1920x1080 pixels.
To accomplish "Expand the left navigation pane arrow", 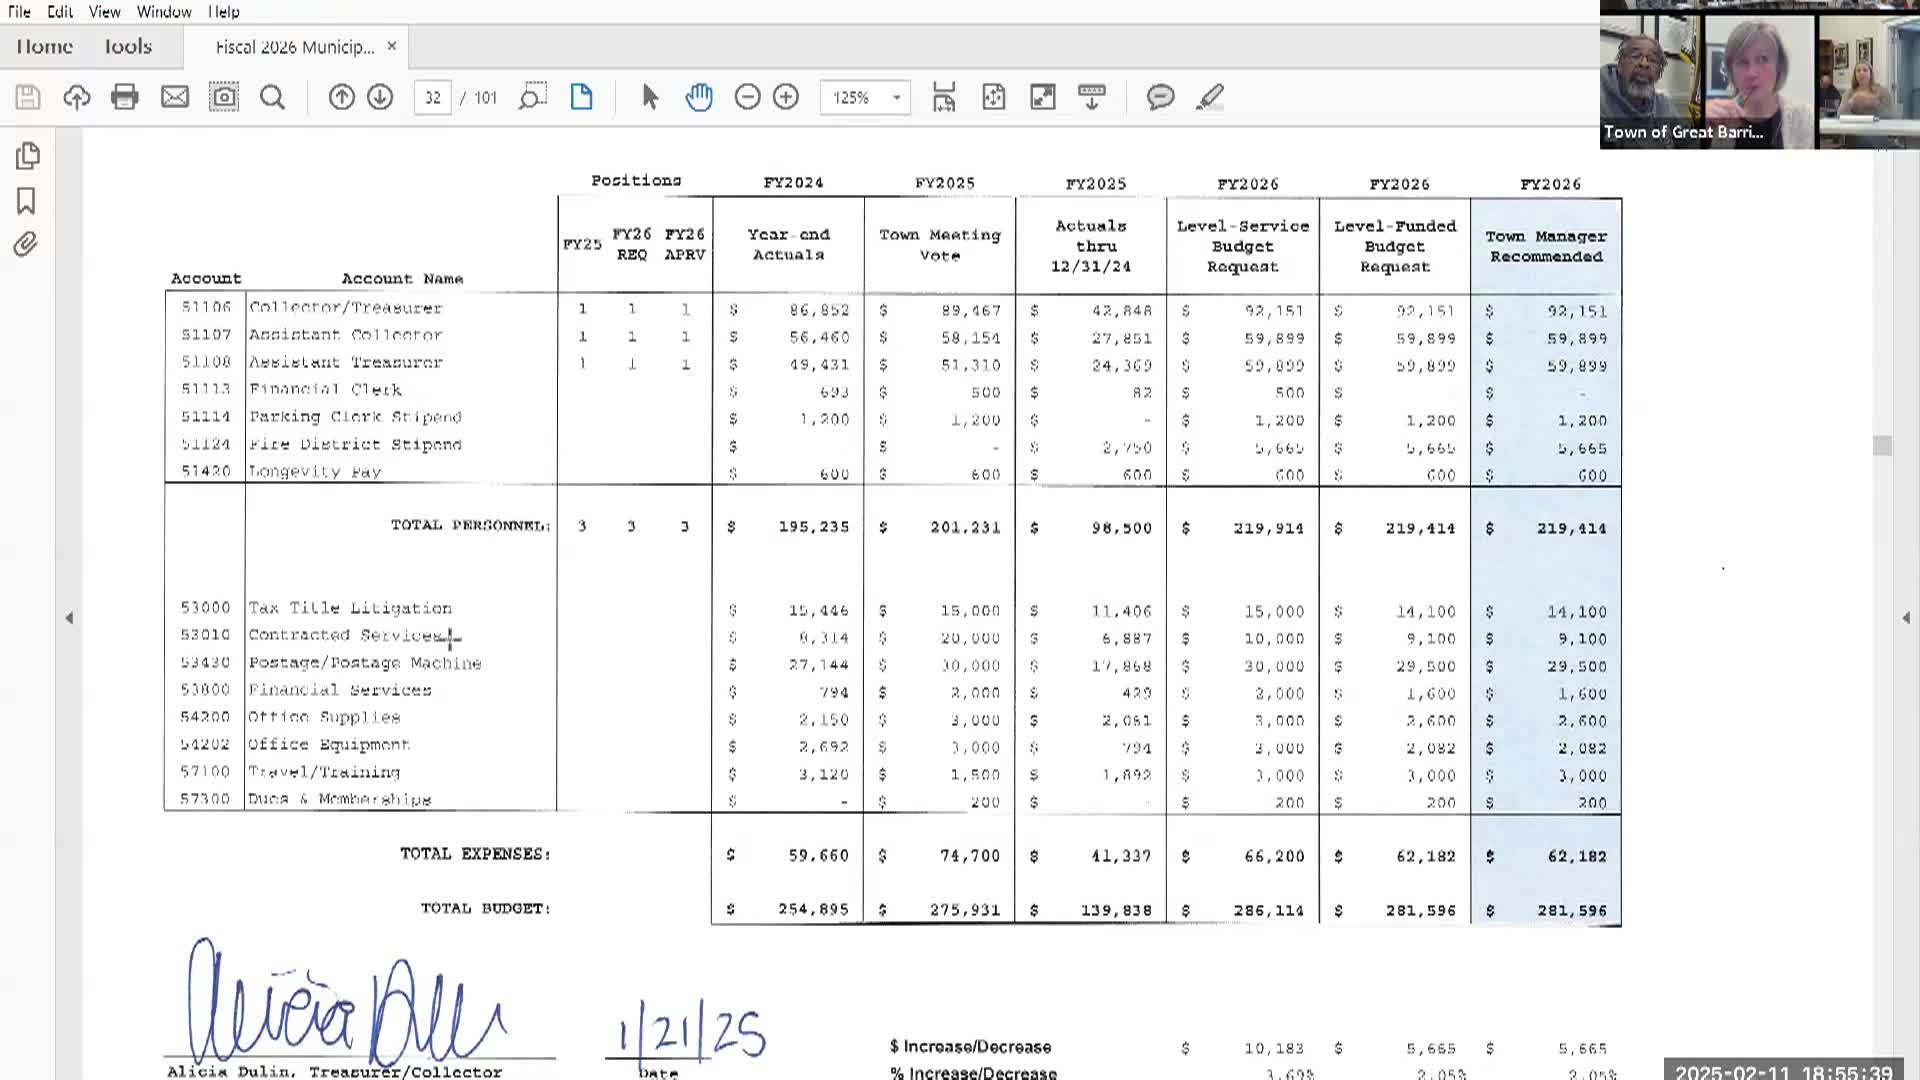I will pos(69,618).
